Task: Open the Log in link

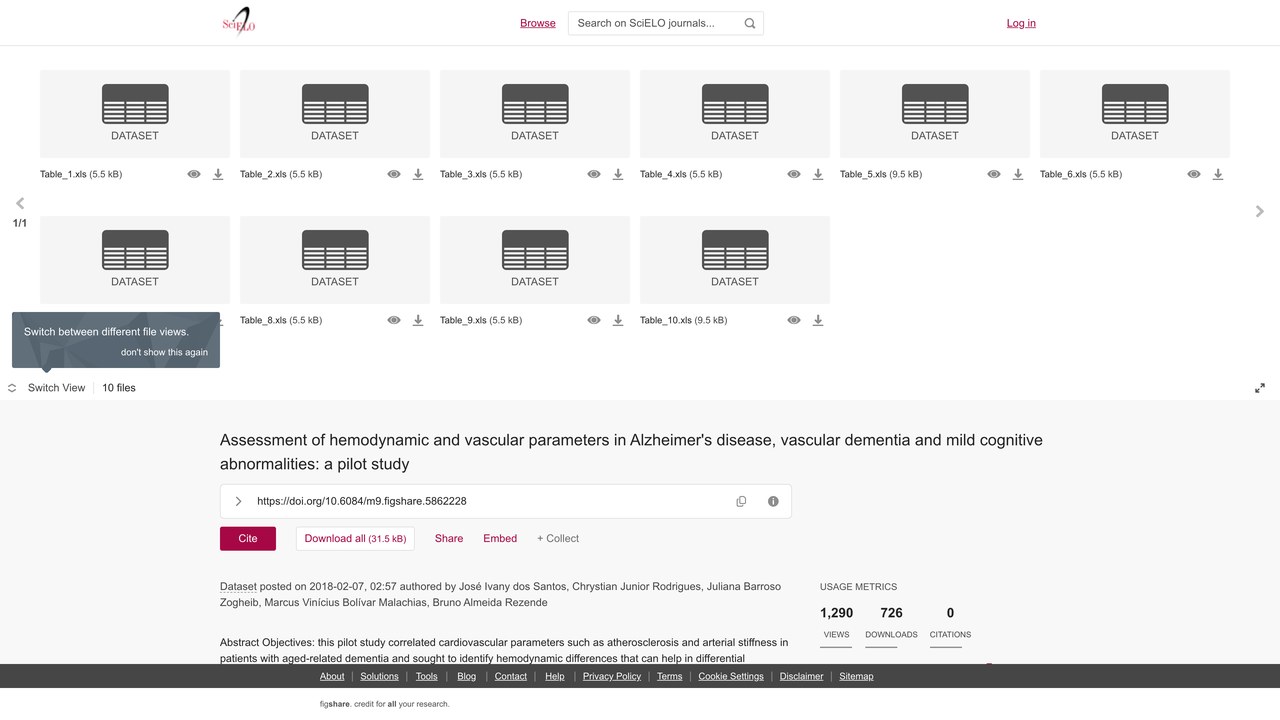Action: coord(1021,23)
